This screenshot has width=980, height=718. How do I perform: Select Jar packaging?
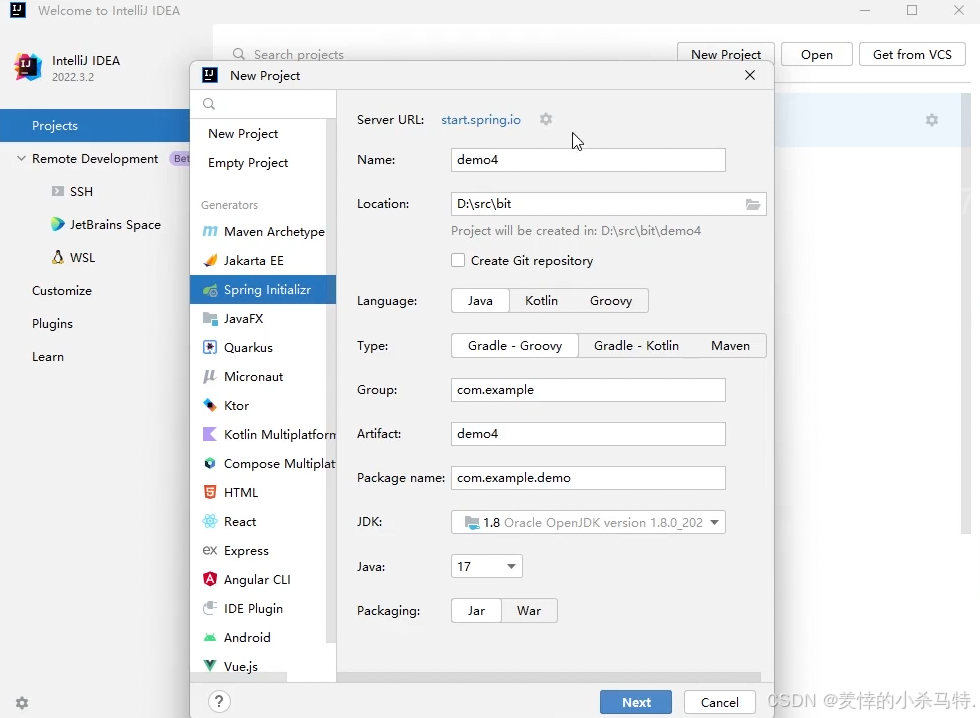pyautogui.click(x=476, y=611)
